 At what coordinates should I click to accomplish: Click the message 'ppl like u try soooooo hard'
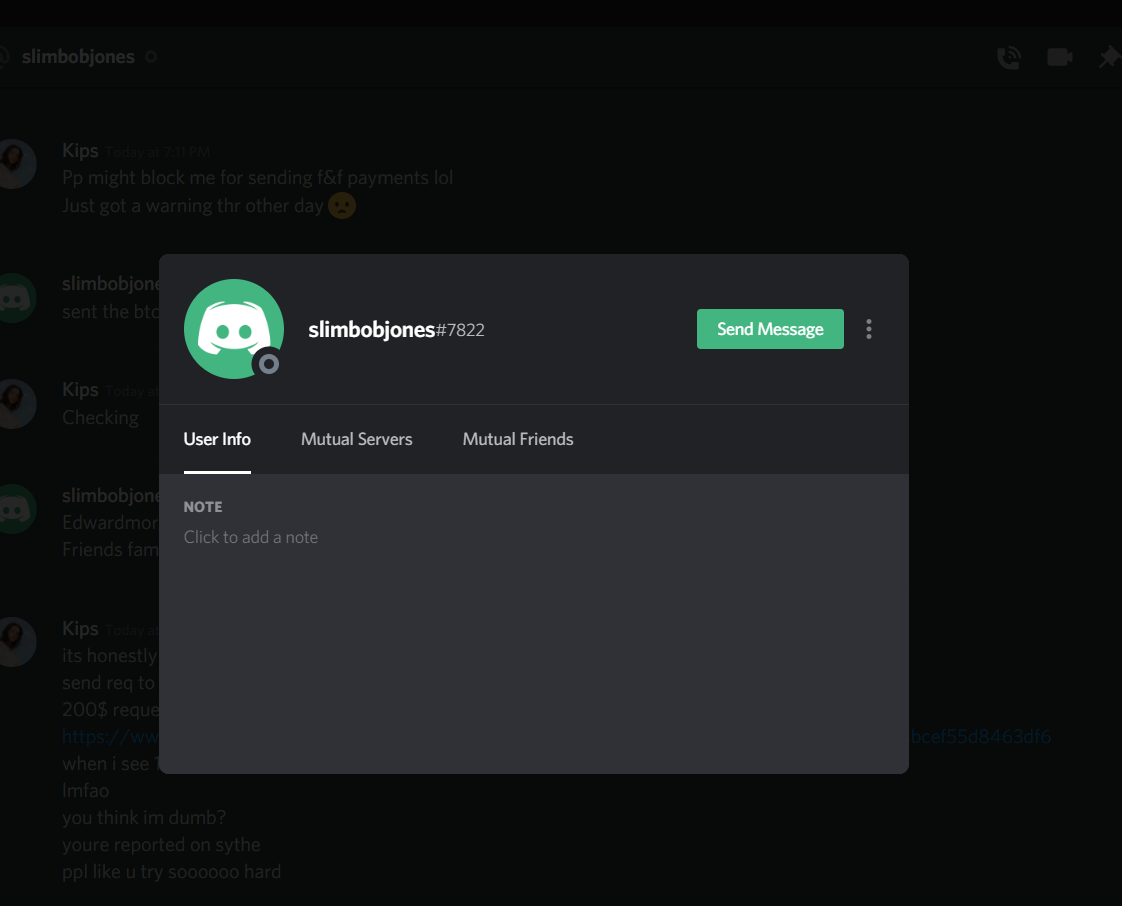coord(172,872)
